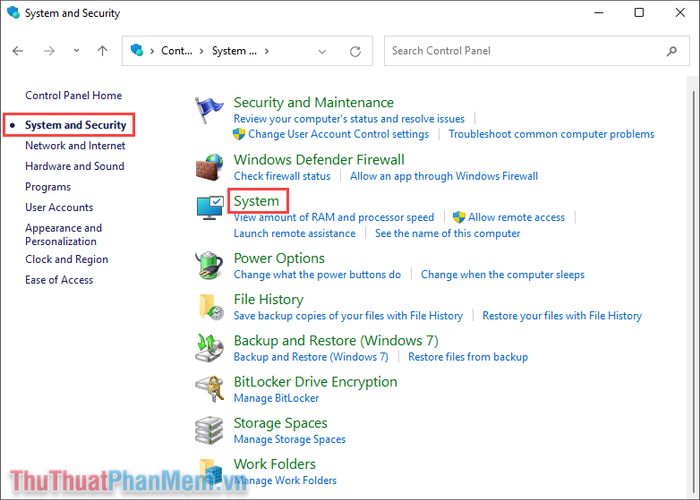Image resolution: width=700 pixels, height=500 pixels.
Task: Open the Backup and Restore (Windows 7) heading
Action: 336,340
